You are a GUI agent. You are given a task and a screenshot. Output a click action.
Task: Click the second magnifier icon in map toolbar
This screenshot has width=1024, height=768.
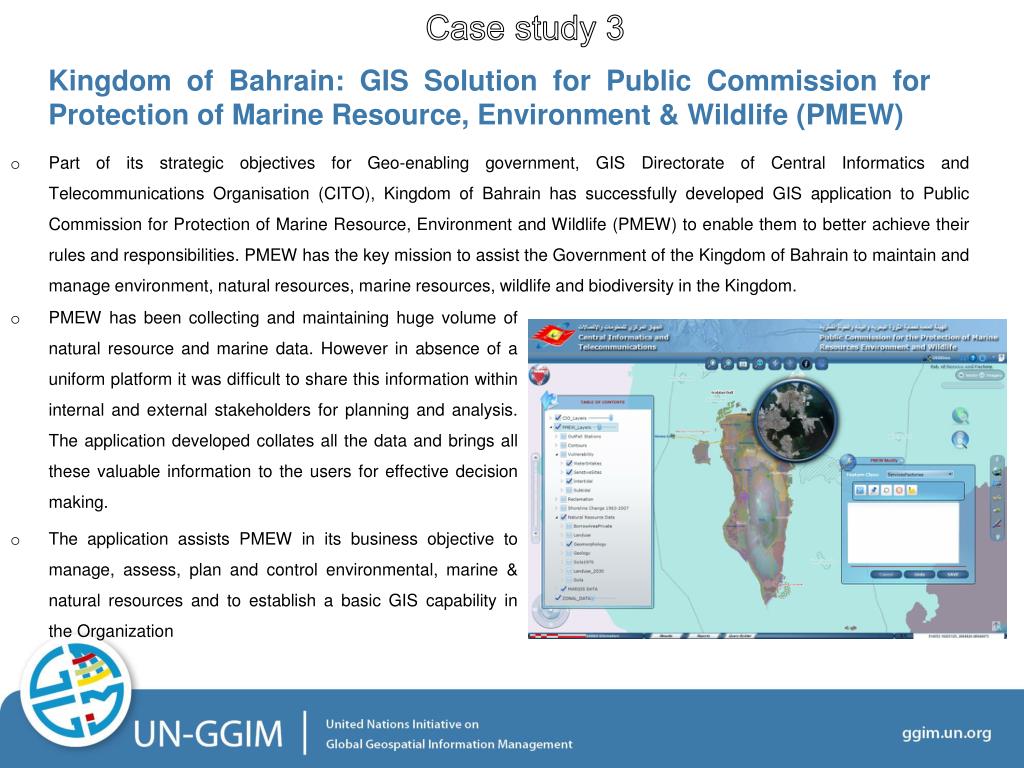(728, 363)
